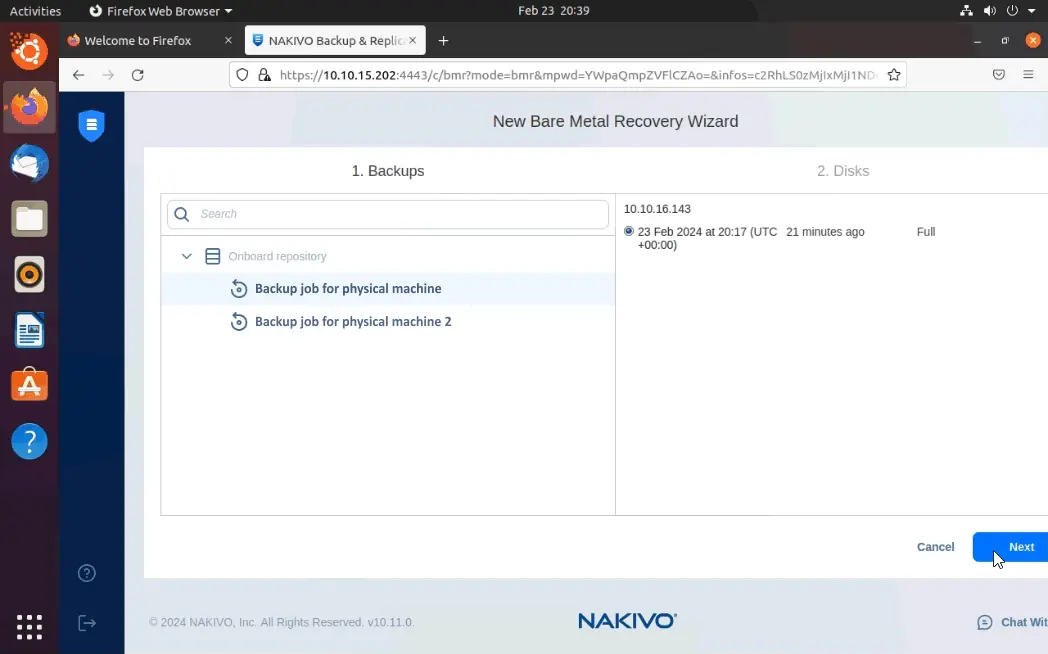
Task: Select the 23 Feb 2024 20:17 recovery point
Action: click(x=628, y=231)
